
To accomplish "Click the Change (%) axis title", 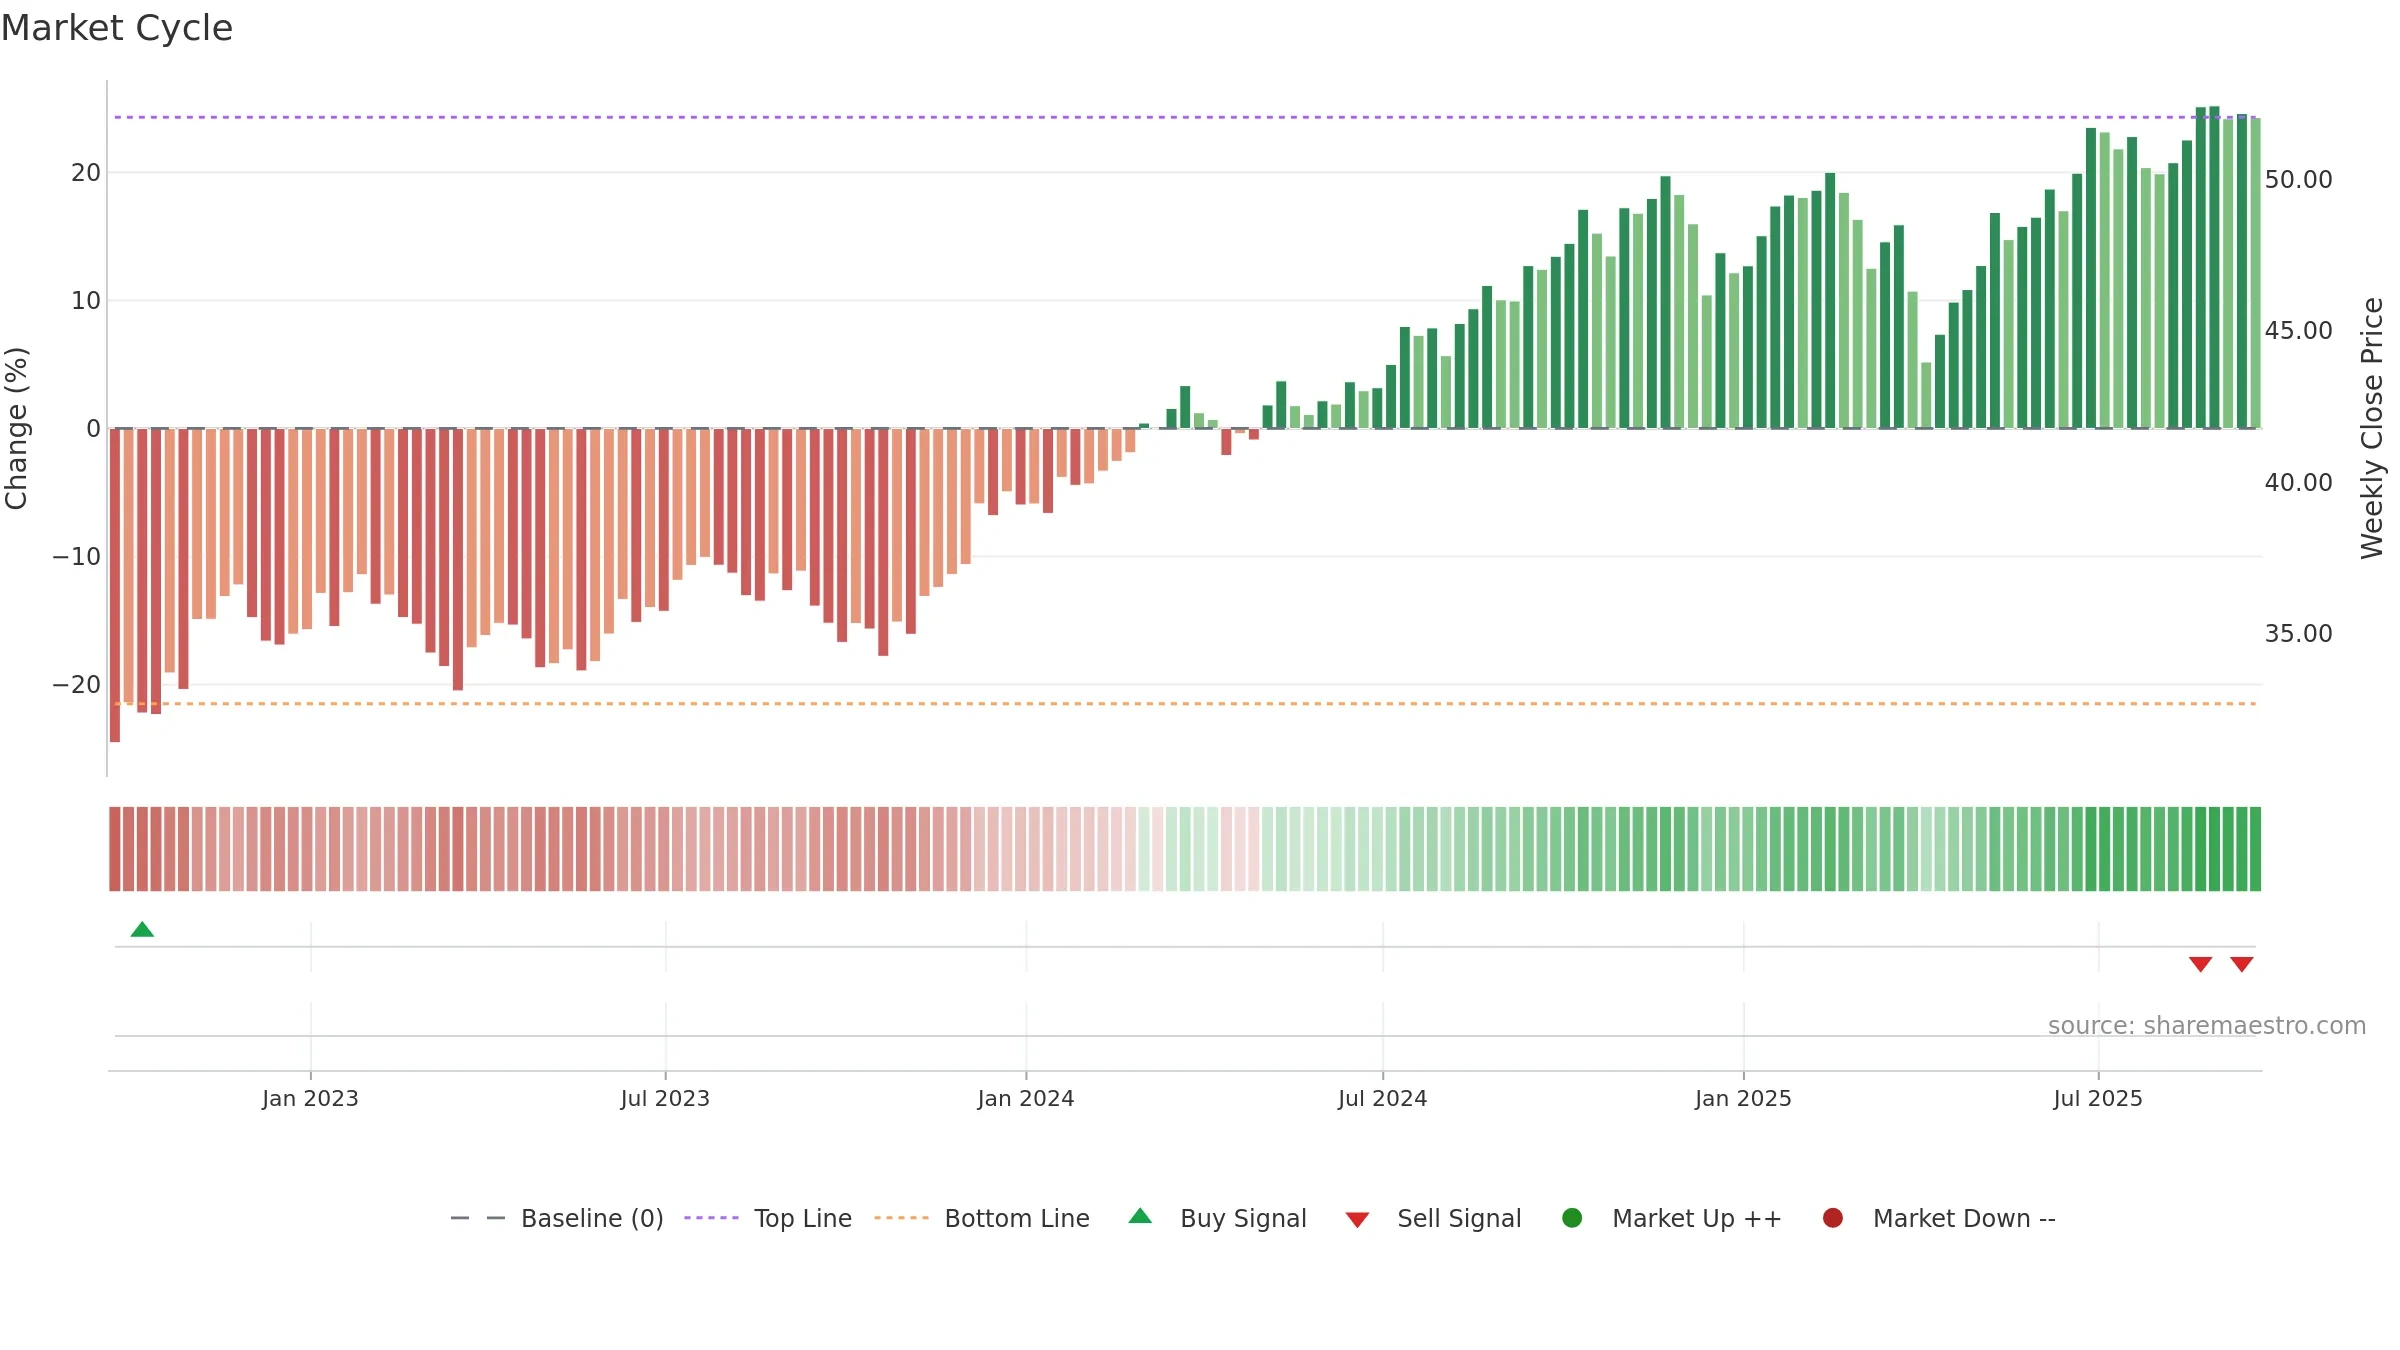I will [x=16, y=428].
